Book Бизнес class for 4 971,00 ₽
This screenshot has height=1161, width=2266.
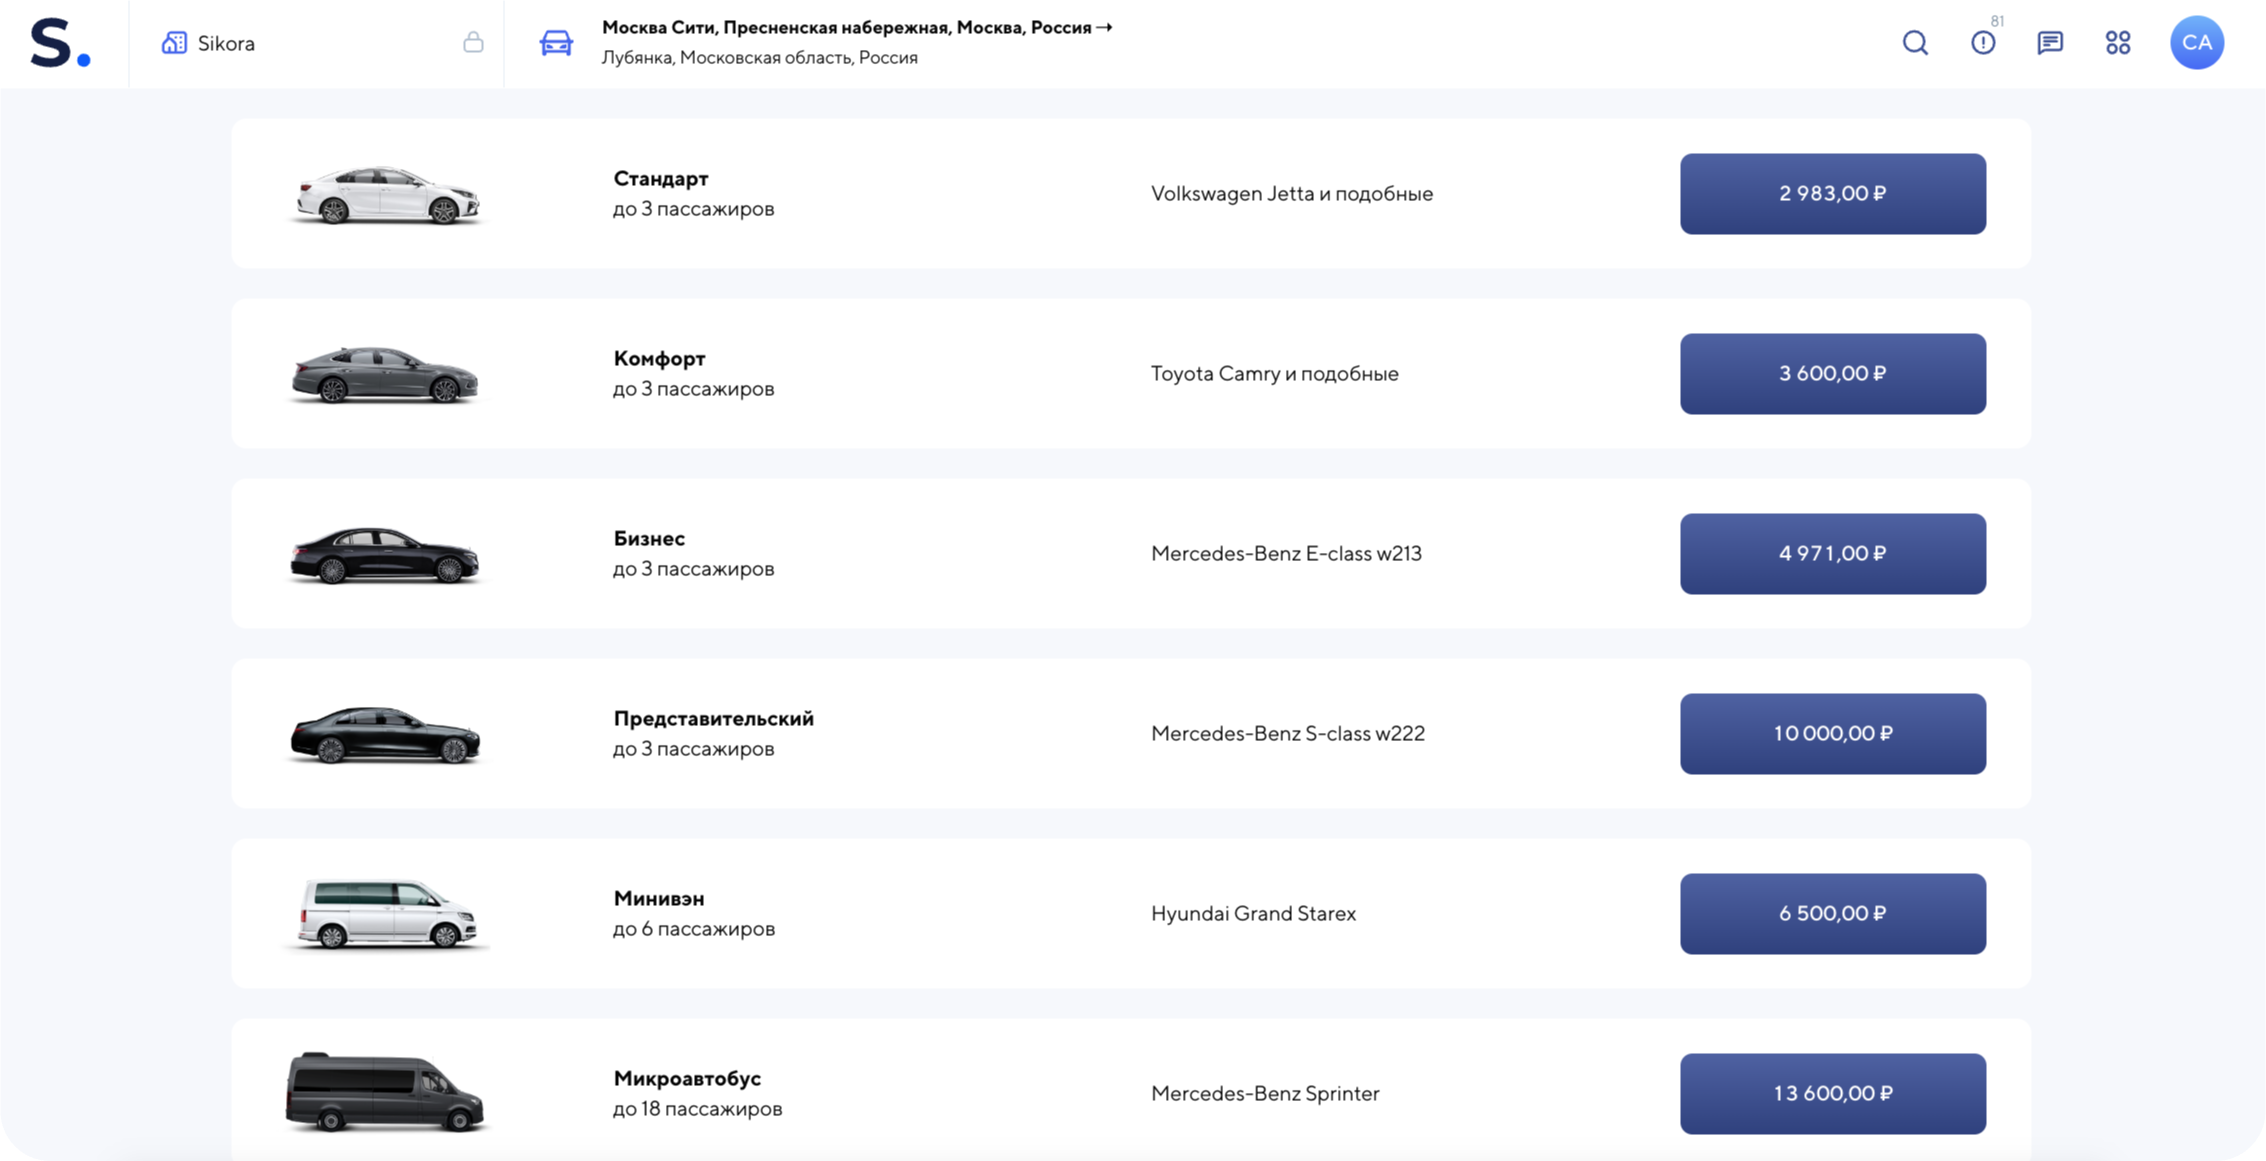[1833, 554]
